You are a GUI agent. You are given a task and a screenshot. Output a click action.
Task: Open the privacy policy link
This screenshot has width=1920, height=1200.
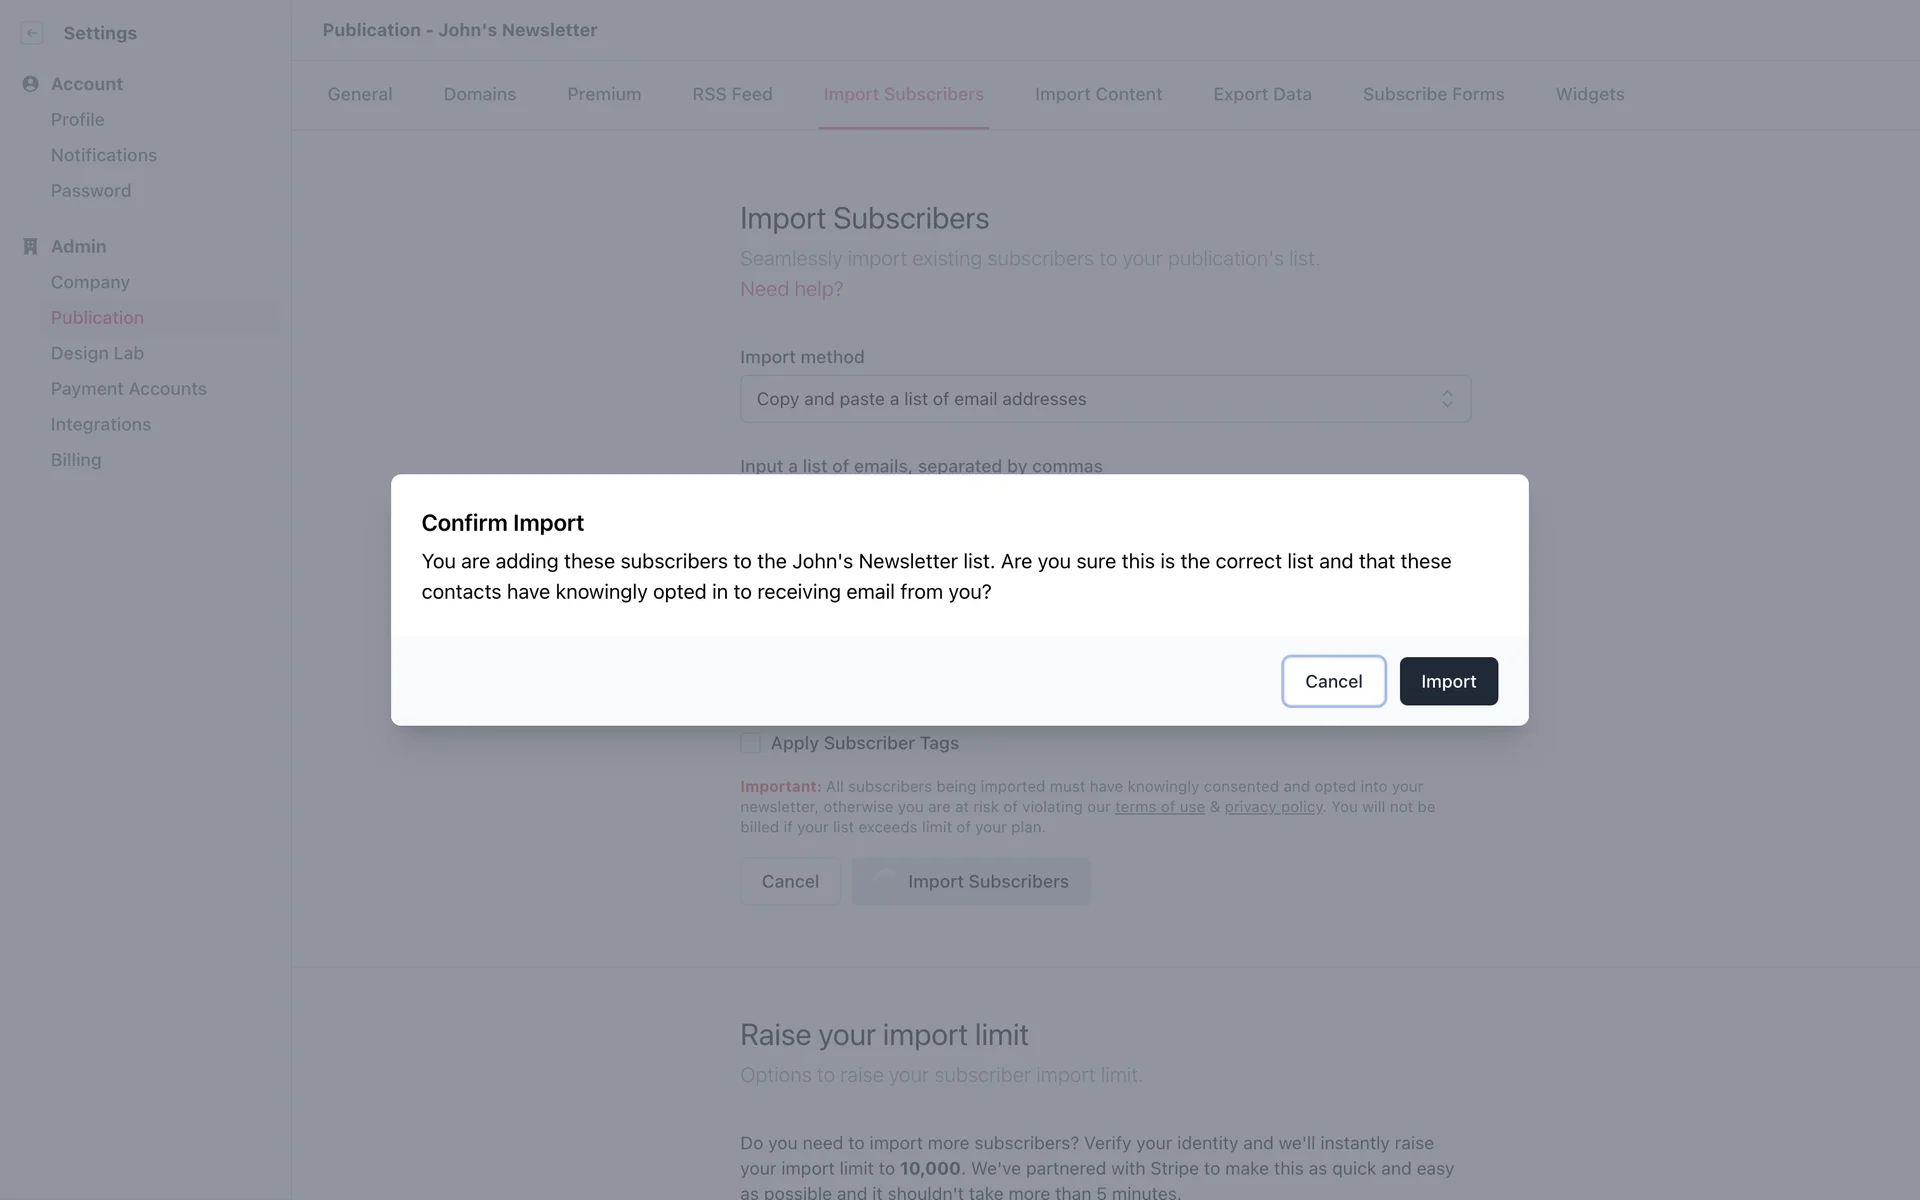[x=1273, y=807]
